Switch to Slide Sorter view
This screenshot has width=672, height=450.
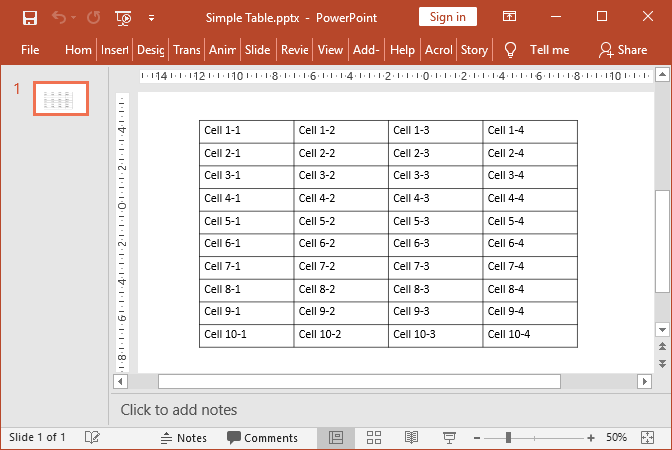click(x=374, y=437)
